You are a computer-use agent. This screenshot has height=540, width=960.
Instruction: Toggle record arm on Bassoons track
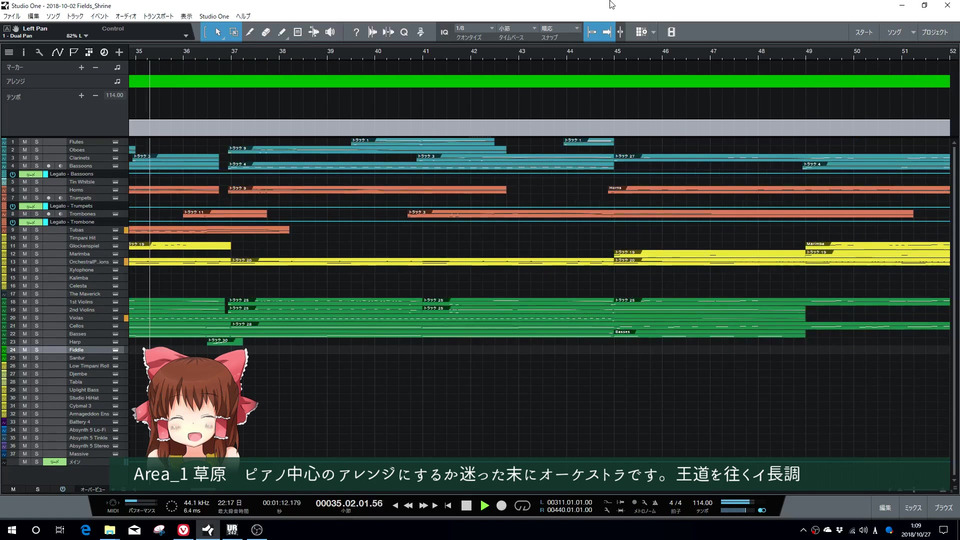(x=48, y=166)
